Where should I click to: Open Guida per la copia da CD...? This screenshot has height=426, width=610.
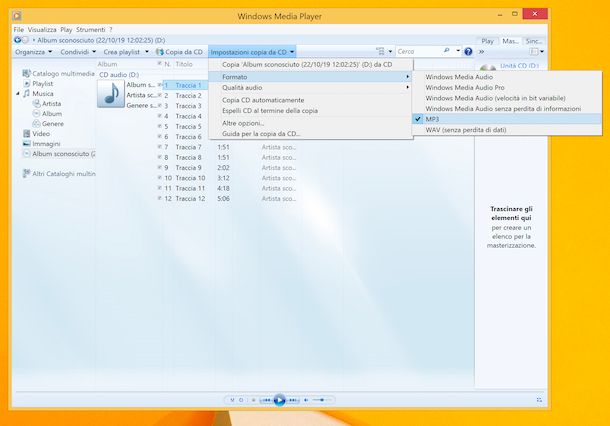coord(310,133)
